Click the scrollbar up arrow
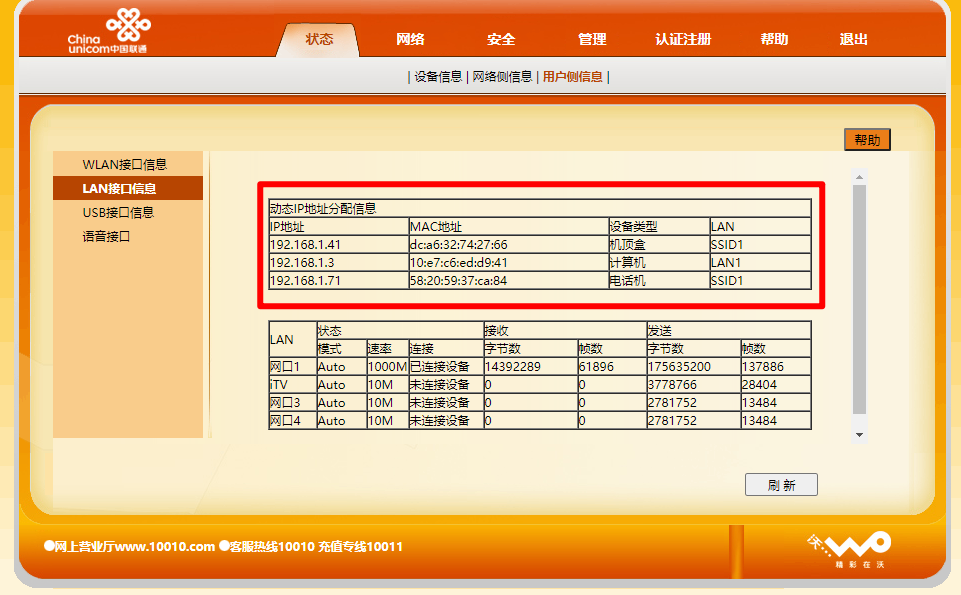Image resolution: width=961 pixels, height=595 pixels. point(859,177)
